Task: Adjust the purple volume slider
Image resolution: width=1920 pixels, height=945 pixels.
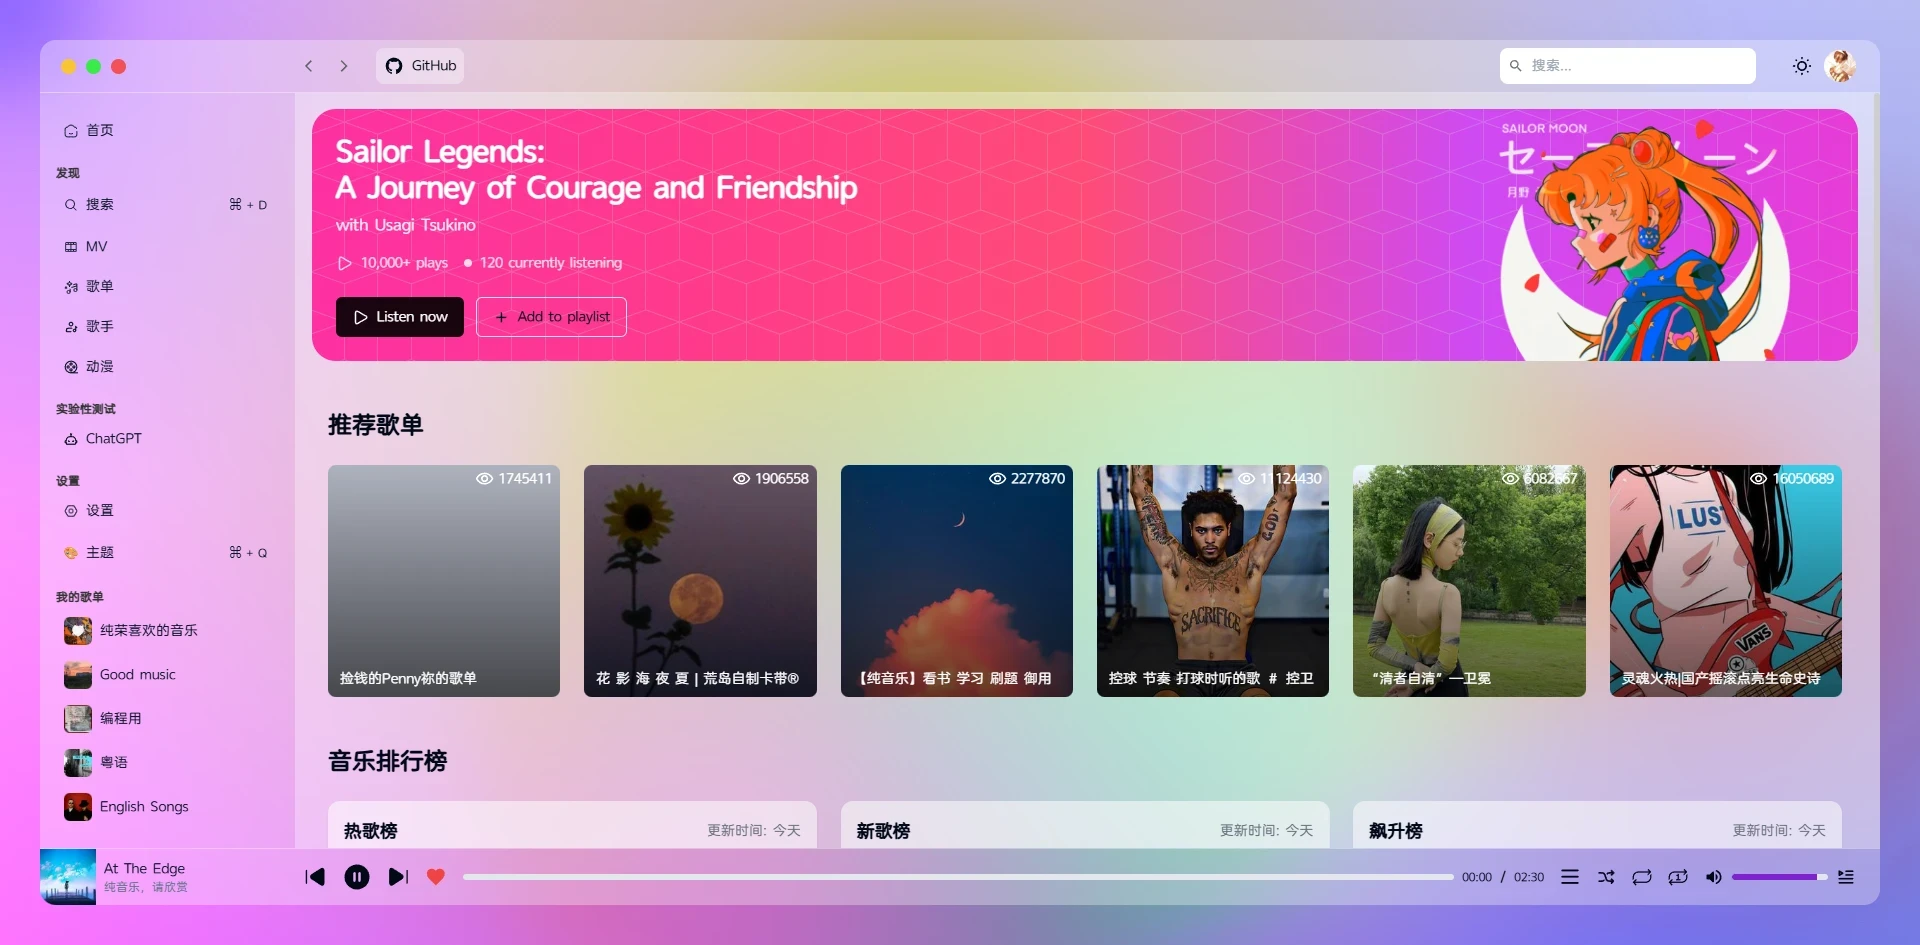Action: pos(1780,877)
